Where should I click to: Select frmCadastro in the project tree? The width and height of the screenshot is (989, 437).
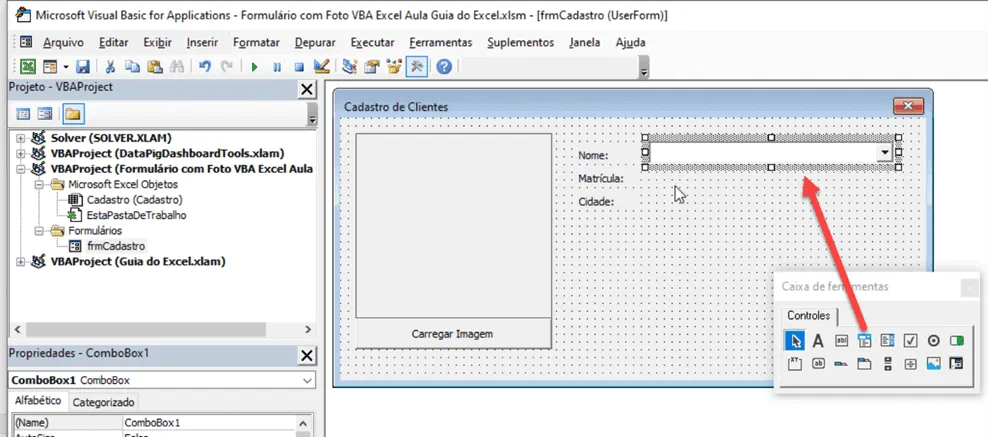tap(115, 246)
